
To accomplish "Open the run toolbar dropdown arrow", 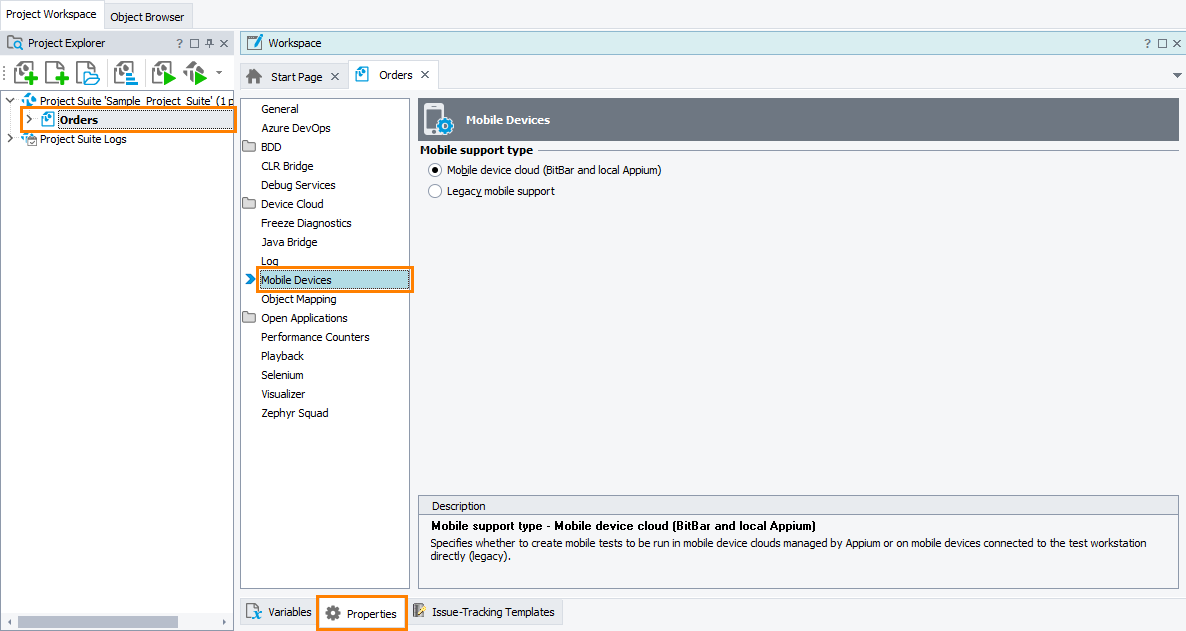I will click(x=219, y=72).
